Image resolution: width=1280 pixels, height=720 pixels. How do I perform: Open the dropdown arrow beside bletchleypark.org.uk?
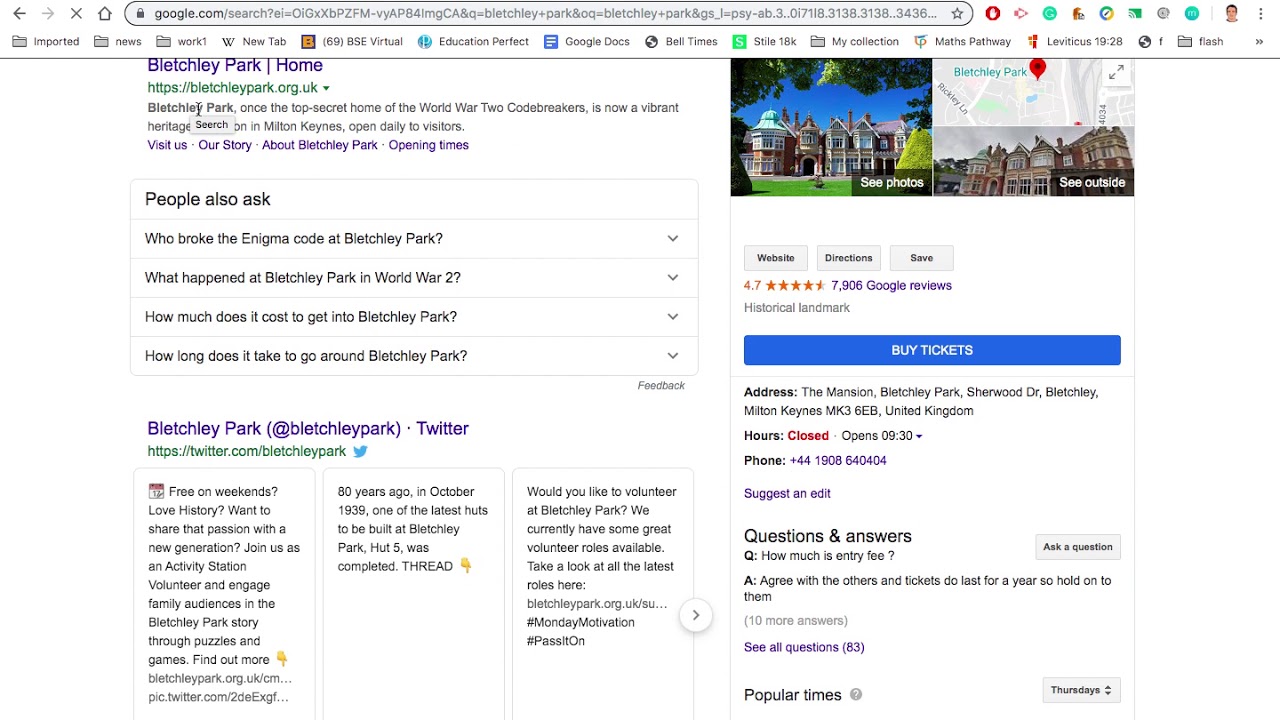click(x=326, y=88)
